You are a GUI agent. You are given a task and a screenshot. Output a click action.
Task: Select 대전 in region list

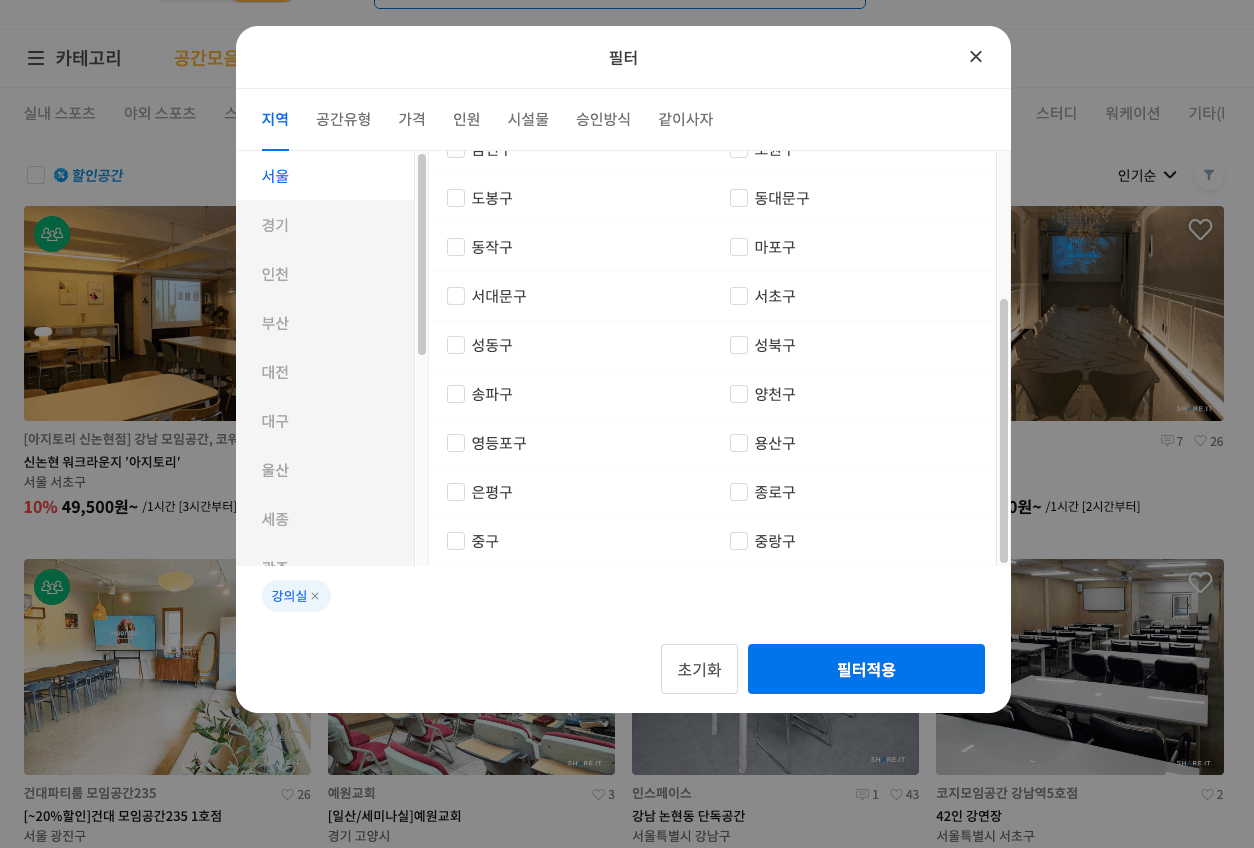click(x=325, y=372)
